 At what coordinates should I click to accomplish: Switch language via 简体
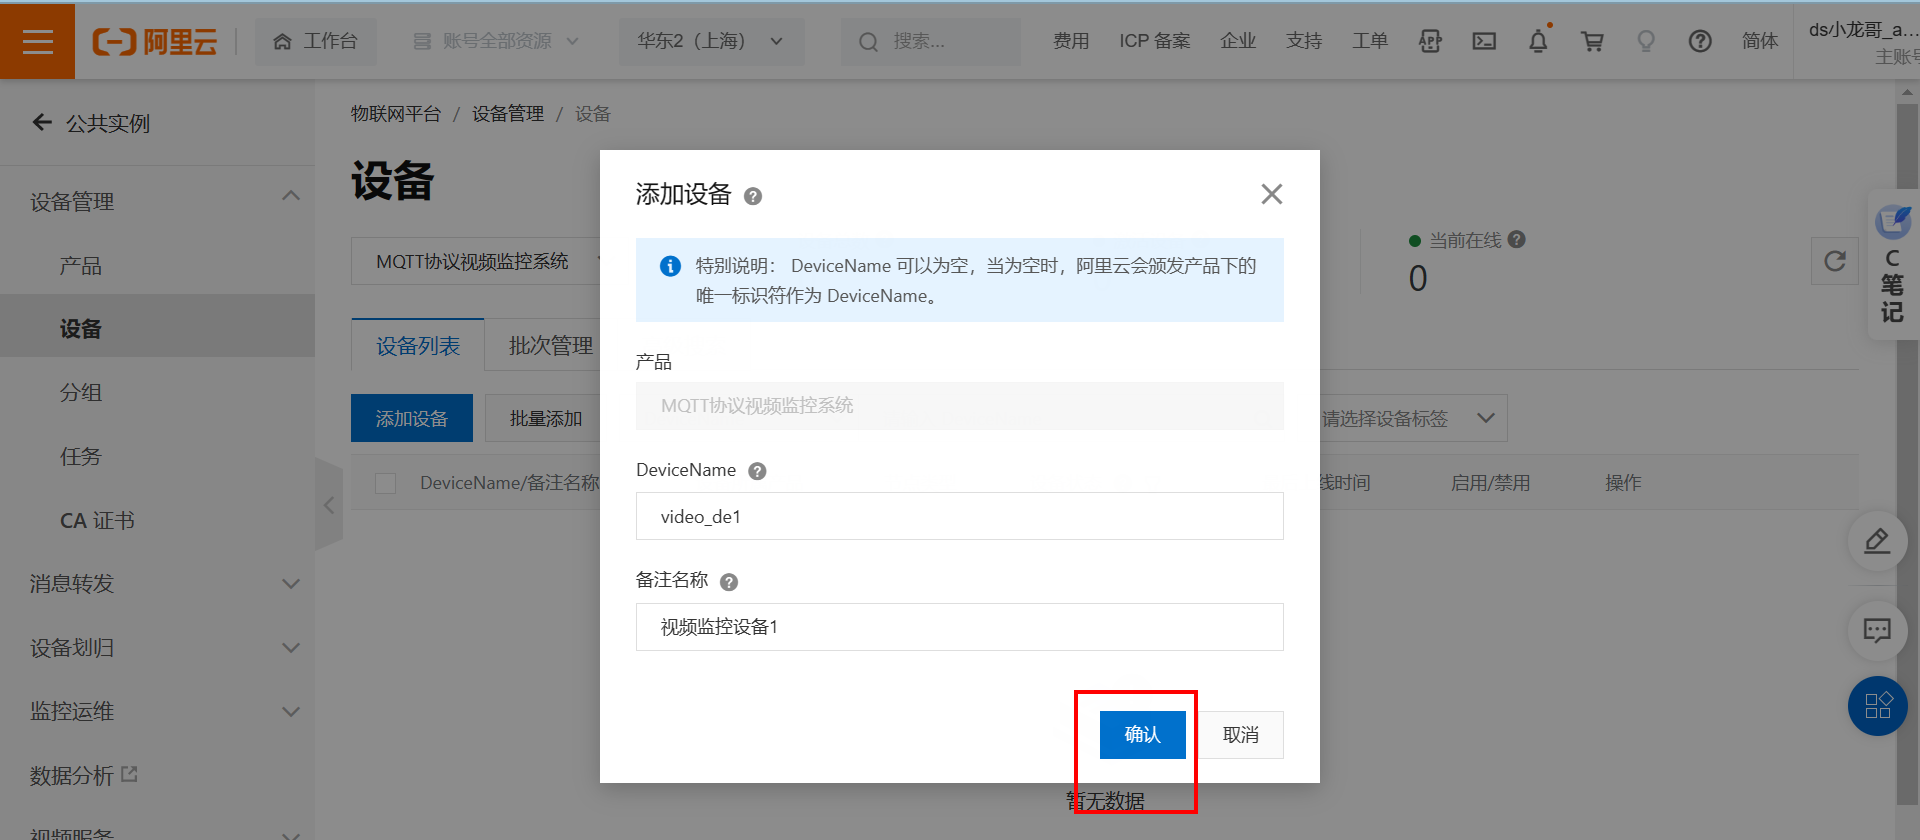(x=1760, y=41)
